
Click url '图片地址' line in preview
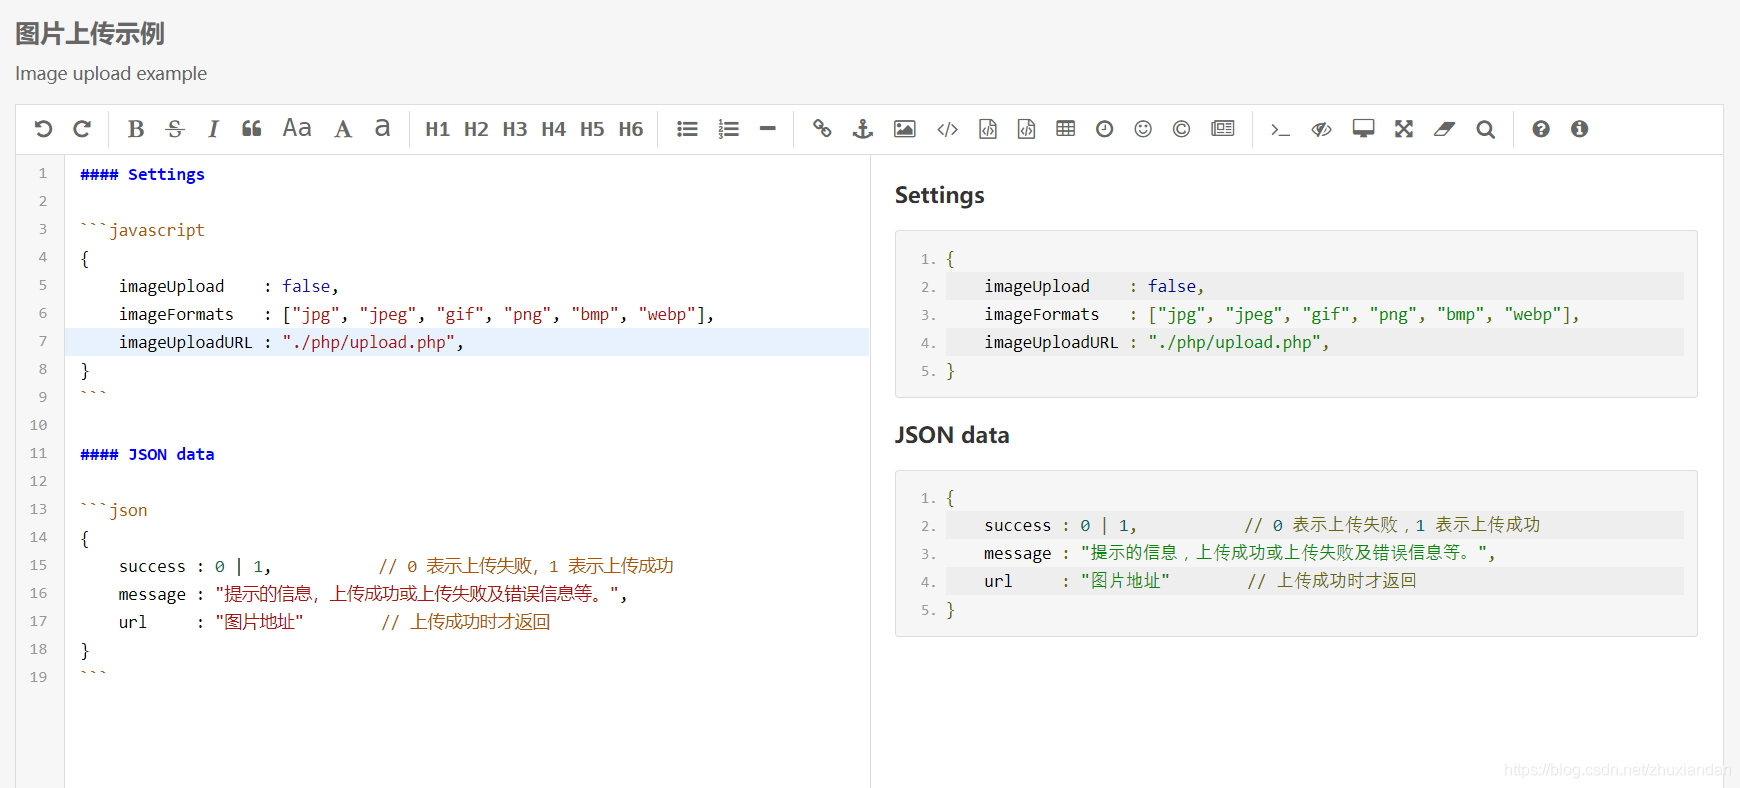1314,581
